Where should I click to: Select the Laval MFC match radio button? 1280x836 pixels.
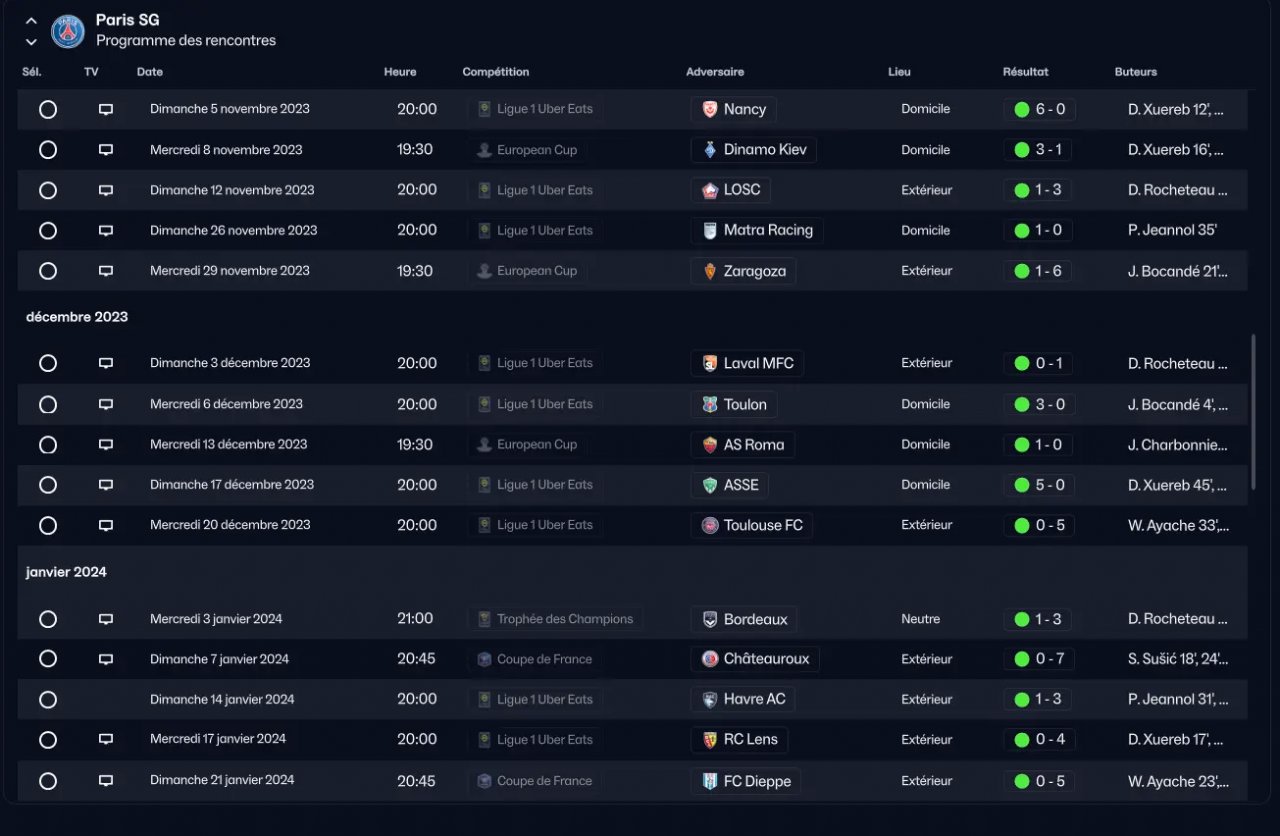(x=48, y=364)
